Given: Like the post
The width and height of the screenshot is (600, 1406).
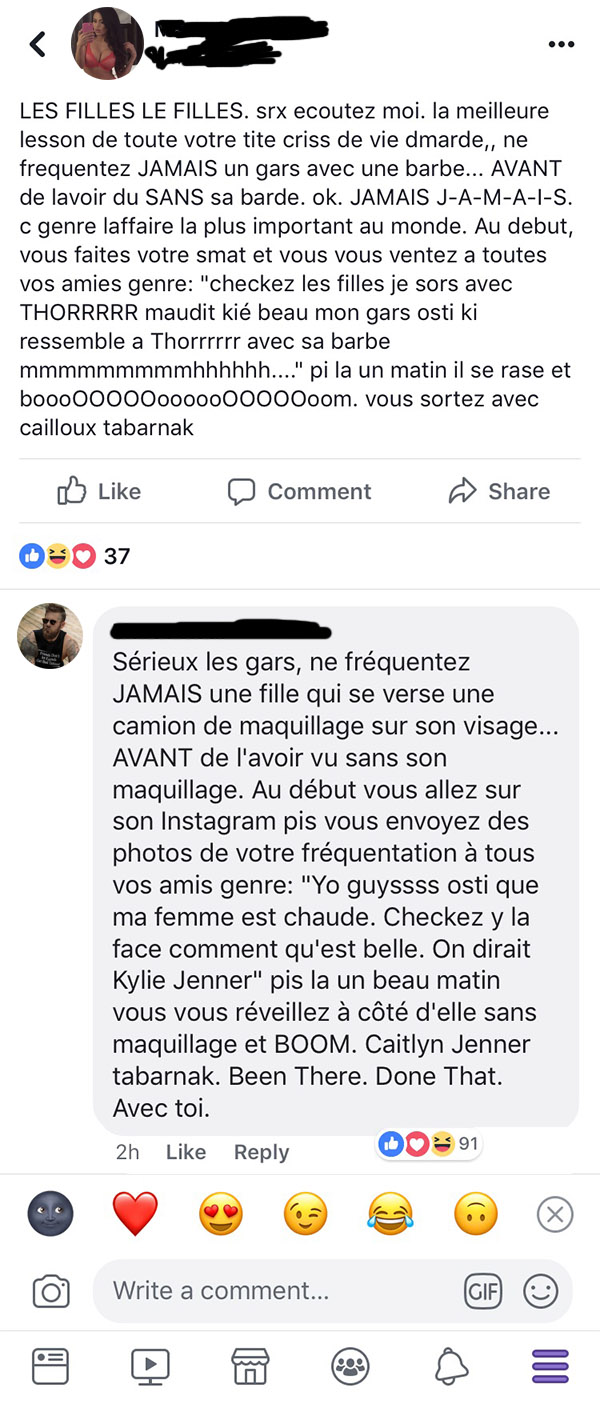Looking at the screenshot, I should [x=99, y=491].
